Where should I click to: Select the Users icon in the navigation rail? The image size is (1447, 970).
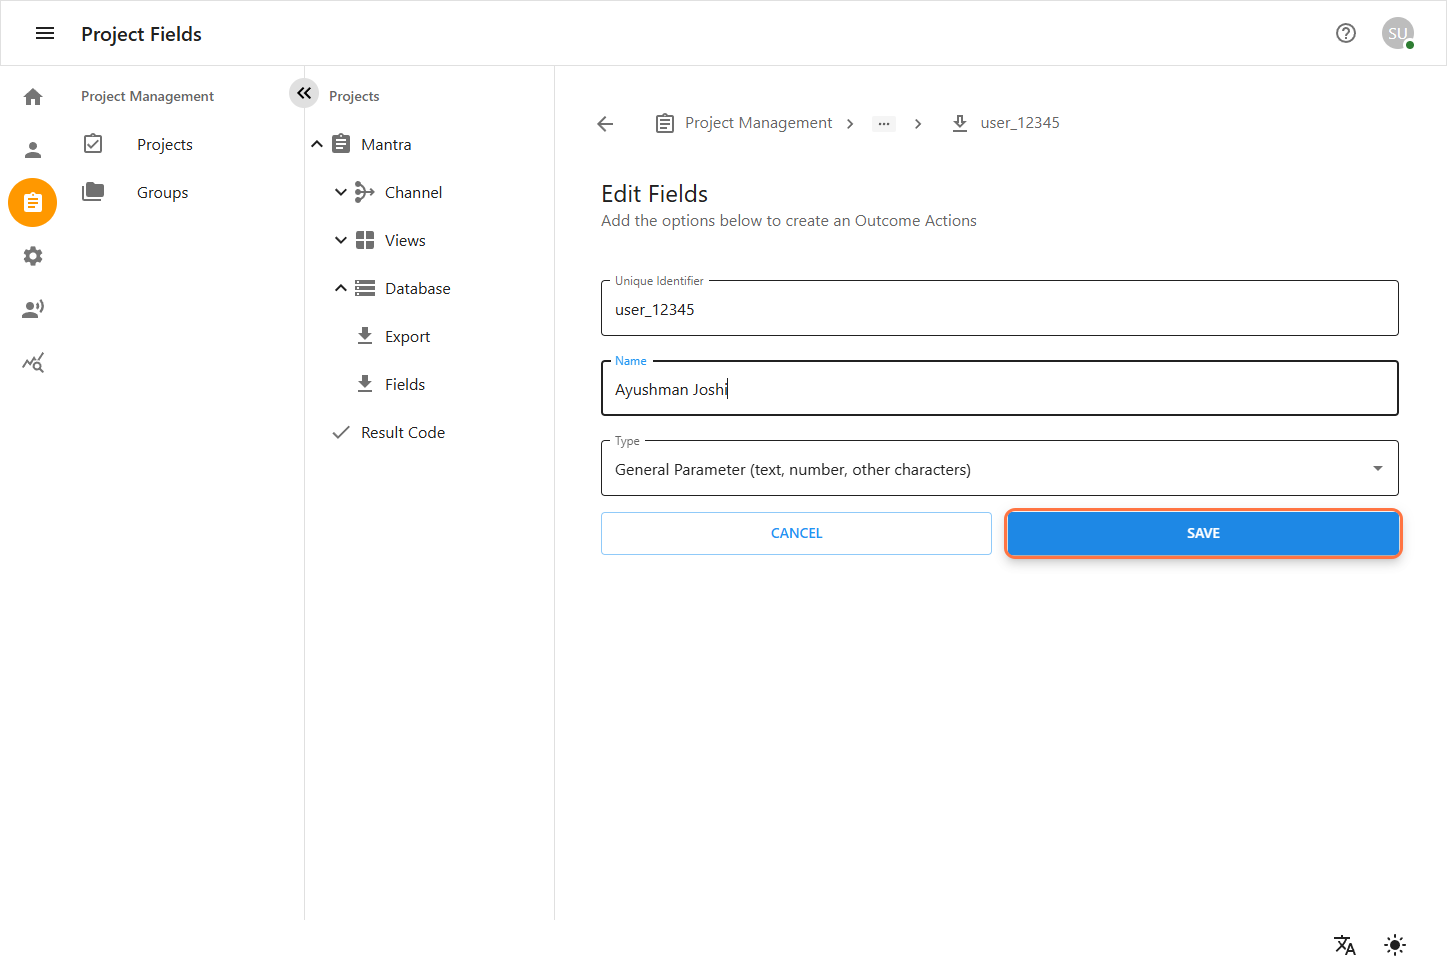tap(33, 149)
